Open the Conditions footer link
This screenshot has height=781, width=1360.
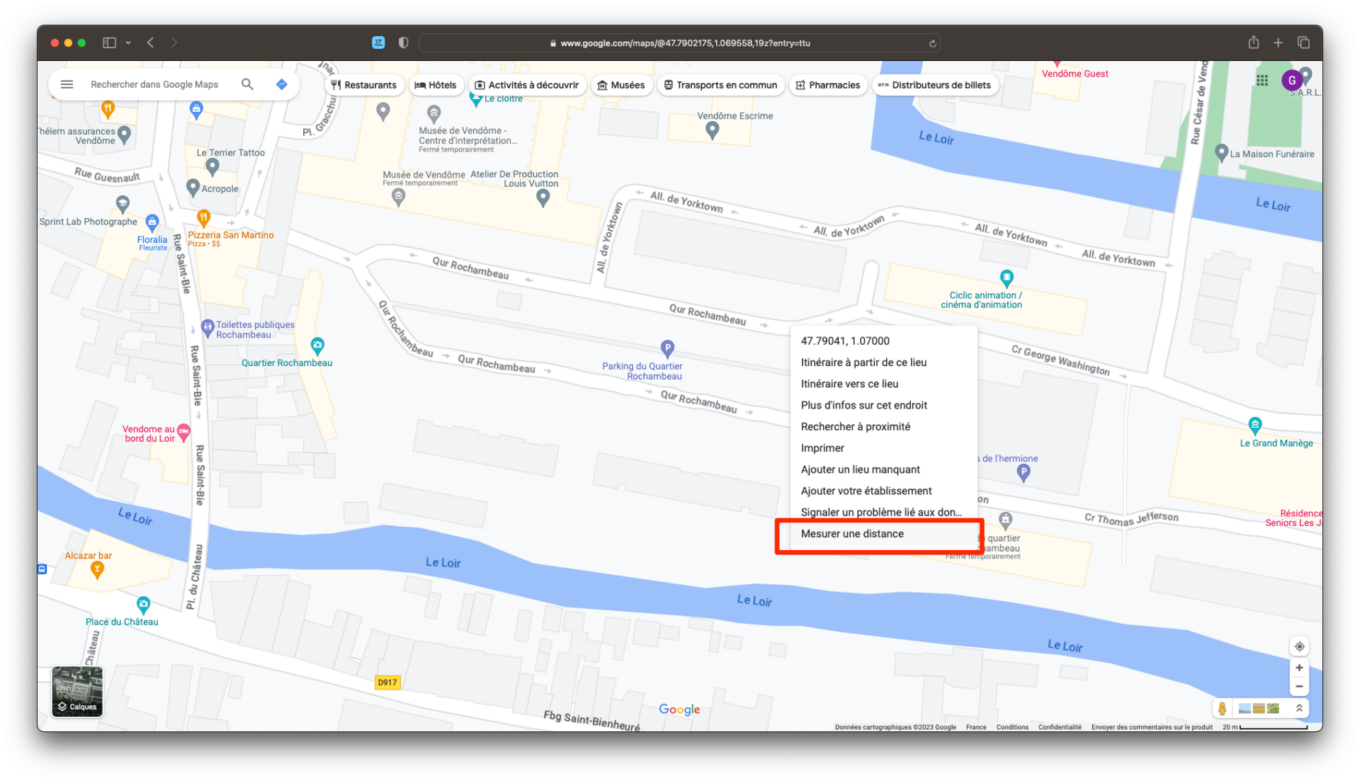click(x=1012, y=727)
